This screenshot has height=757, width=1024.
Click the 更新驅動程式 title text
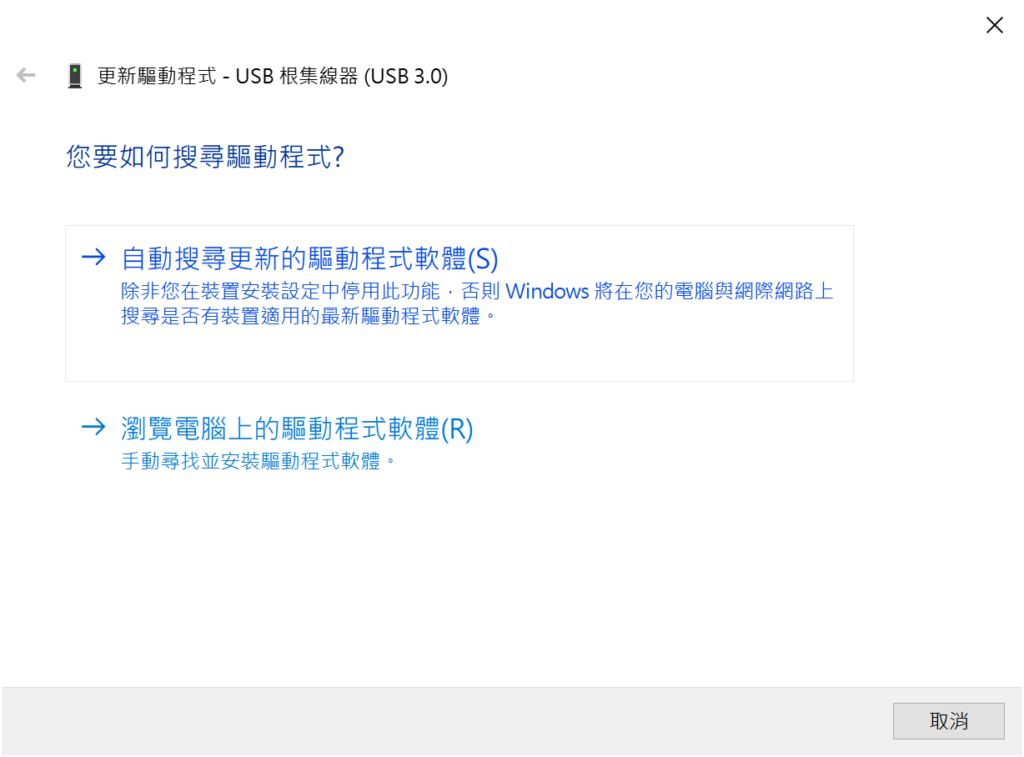pos(157,76)
